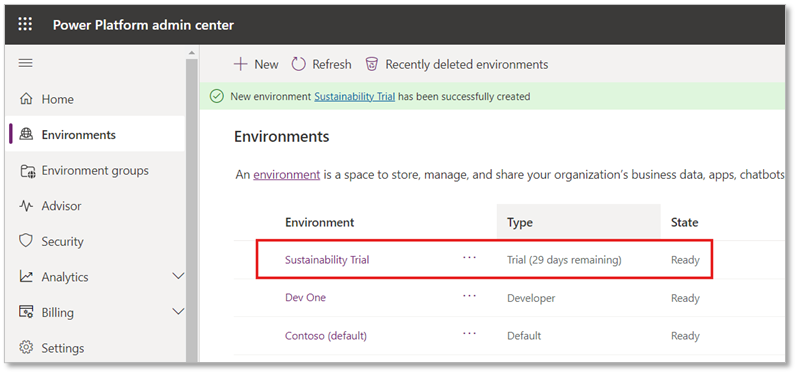Viewport: 797px width, 374px height.
Task: Follow the 'environment' help link
Action: click(x=287, y=175)
